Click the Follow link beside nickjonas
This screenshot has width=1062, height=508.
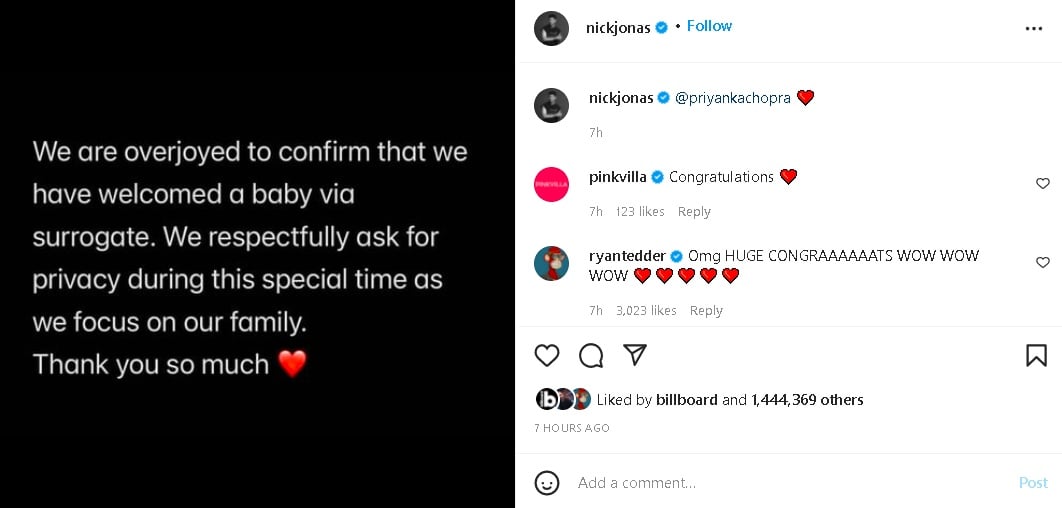point(709,26)
